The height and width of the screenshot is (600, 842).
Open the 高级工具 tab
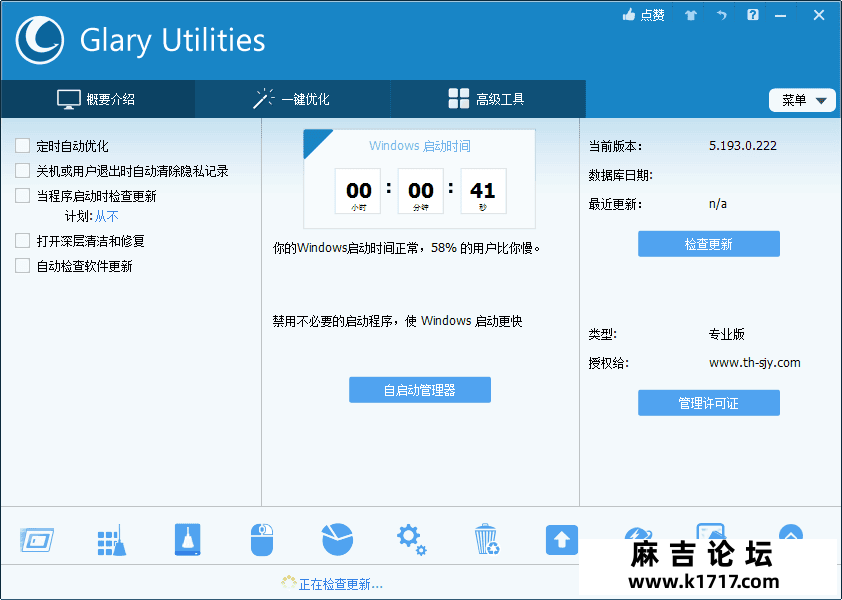click(x=488, y=99)
